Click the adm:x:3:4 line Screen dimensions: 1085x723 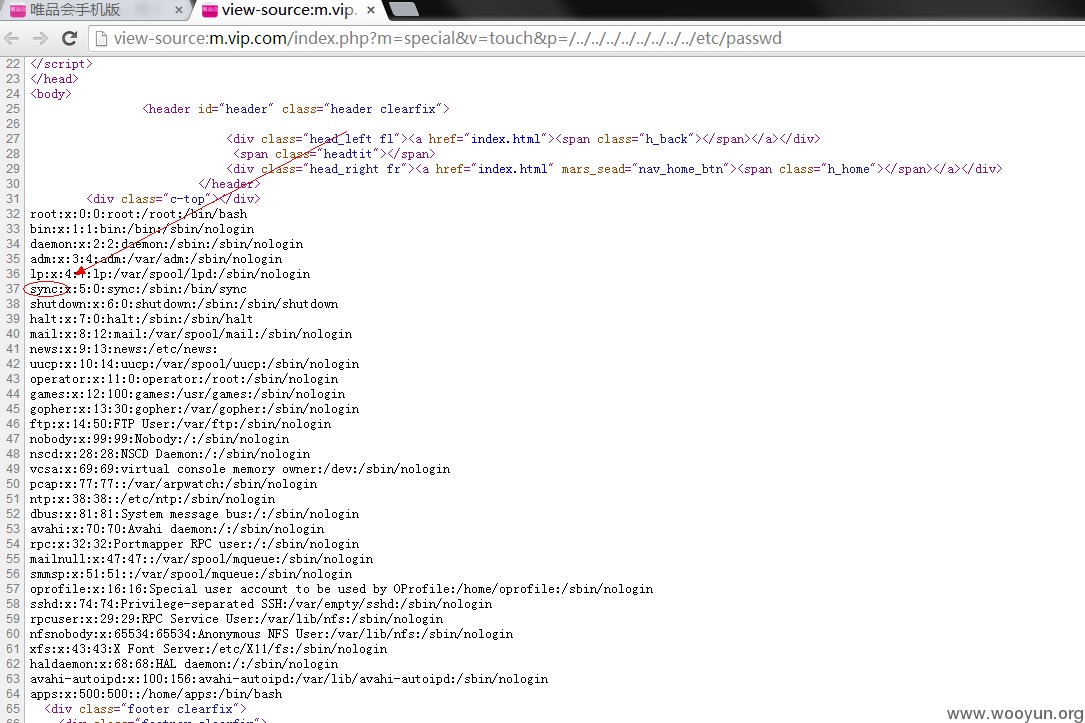tap(156, 259)
